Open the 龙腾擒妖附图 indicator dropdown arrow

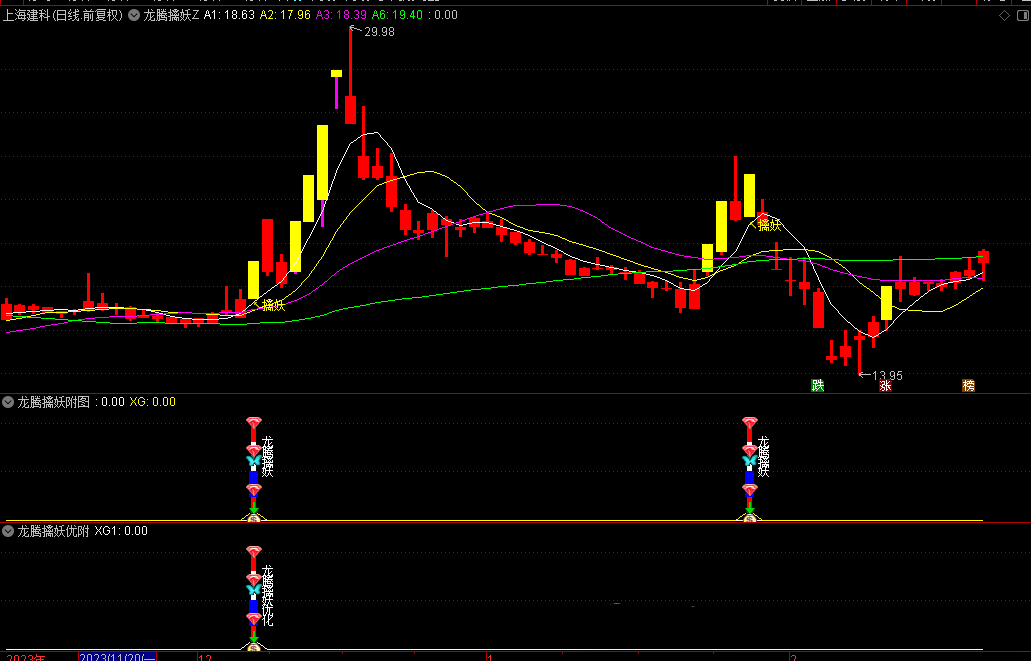pos(9,402)
